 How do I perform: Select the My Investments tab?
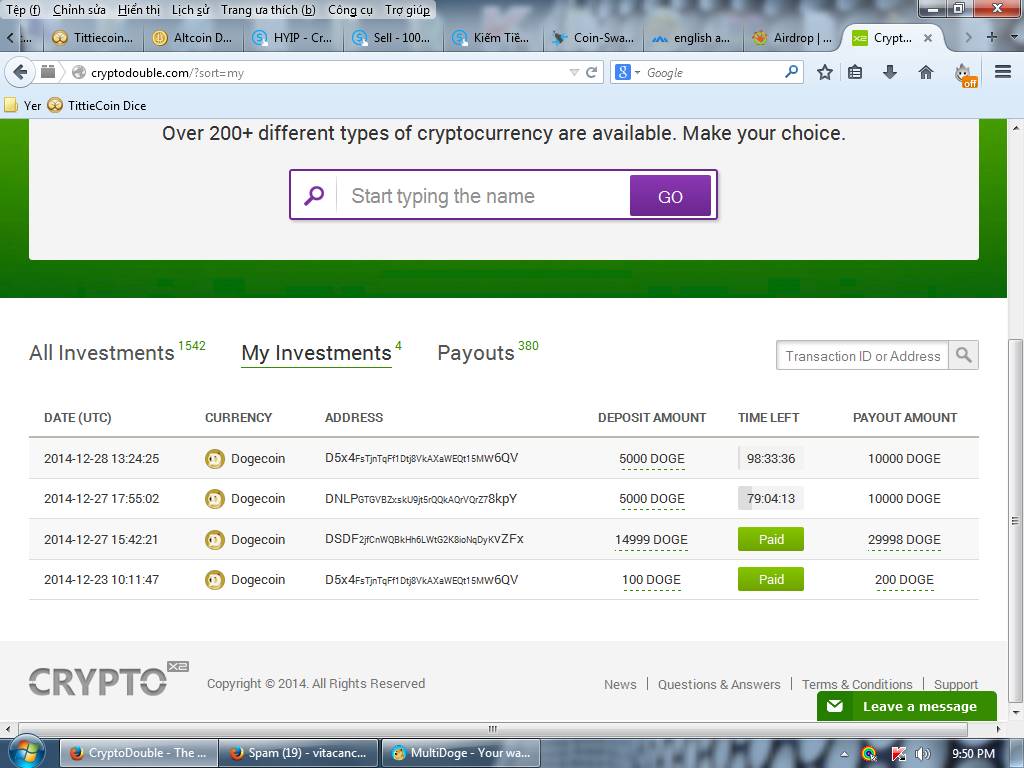pyautogui.click(x=316, y=353)
